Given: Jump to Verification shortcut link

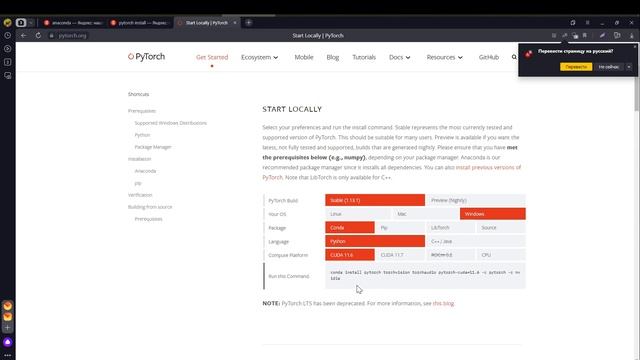Looking at the screenshot, I should pyautogui.click(x=140, y=195).
